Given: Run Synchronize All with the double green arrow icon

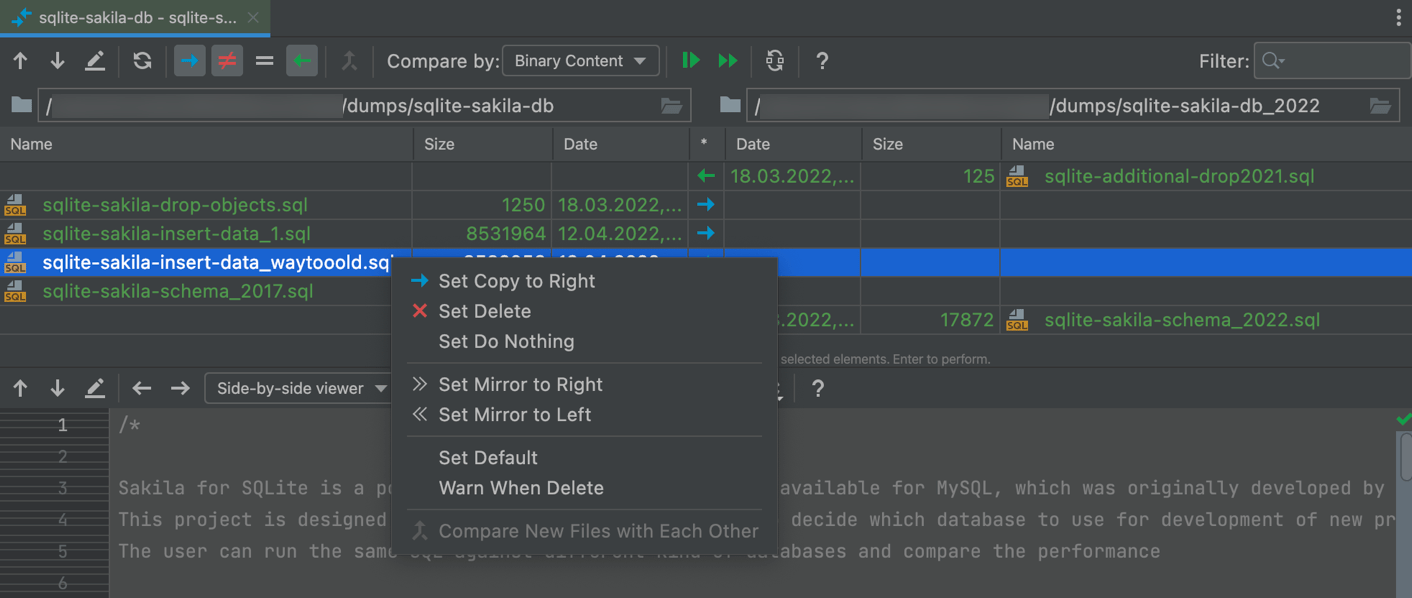Looking at the screenshot, I should coord(727,60).
